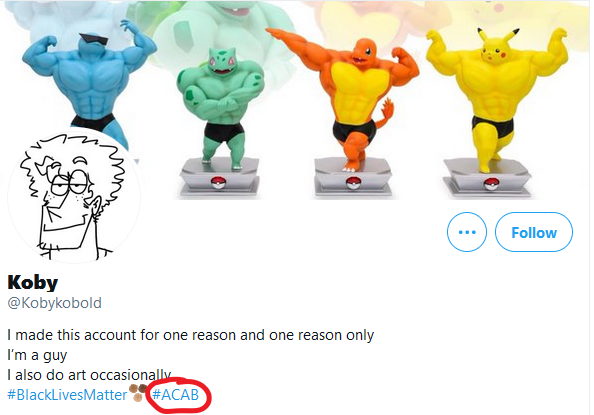The height and width of the screenshot is (415, 594).
Task: Click the Pokeball under Charmander's pedestal
Action: click(x=353, y=183)
